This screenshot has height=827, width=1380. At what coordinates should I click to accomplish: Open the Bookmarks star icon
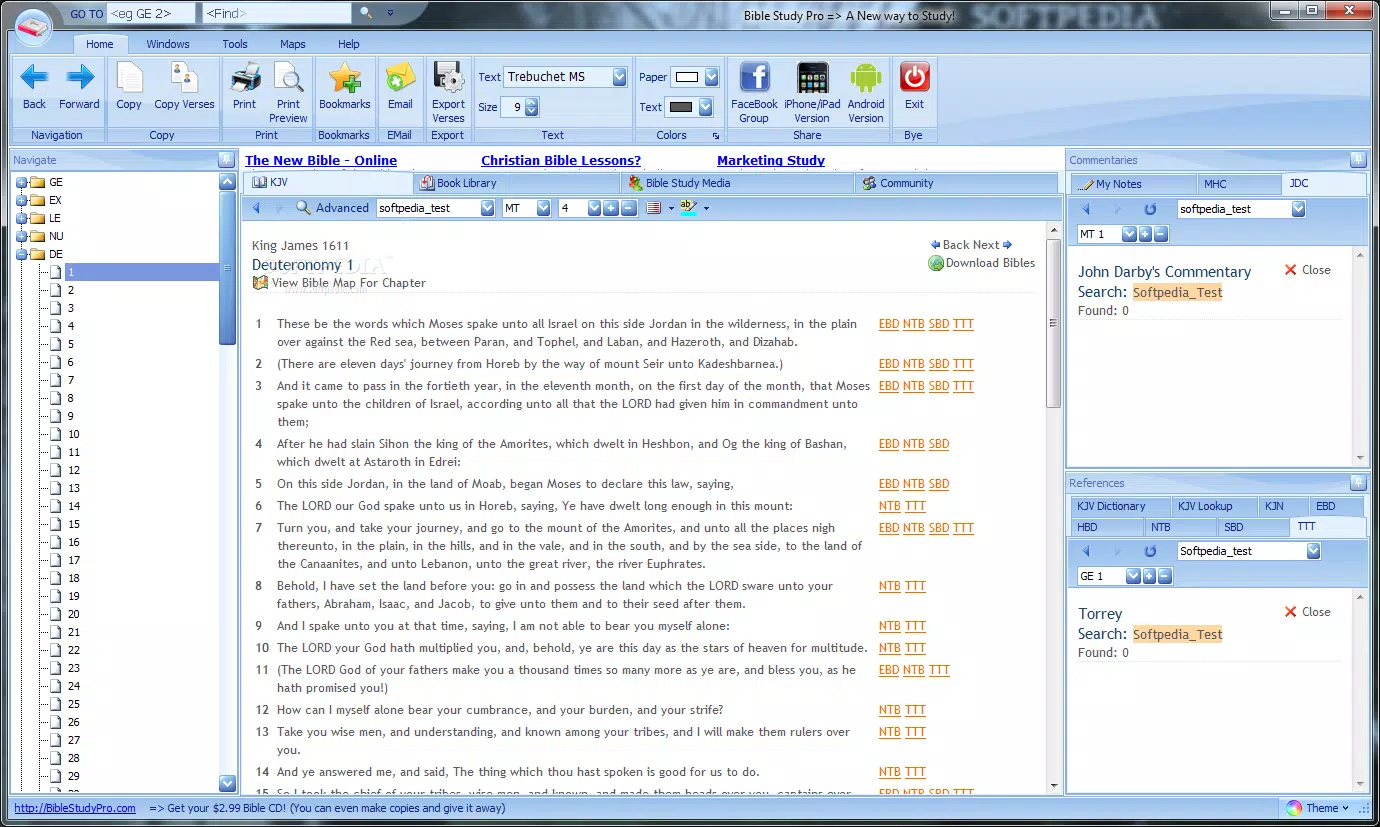(344, 86)
